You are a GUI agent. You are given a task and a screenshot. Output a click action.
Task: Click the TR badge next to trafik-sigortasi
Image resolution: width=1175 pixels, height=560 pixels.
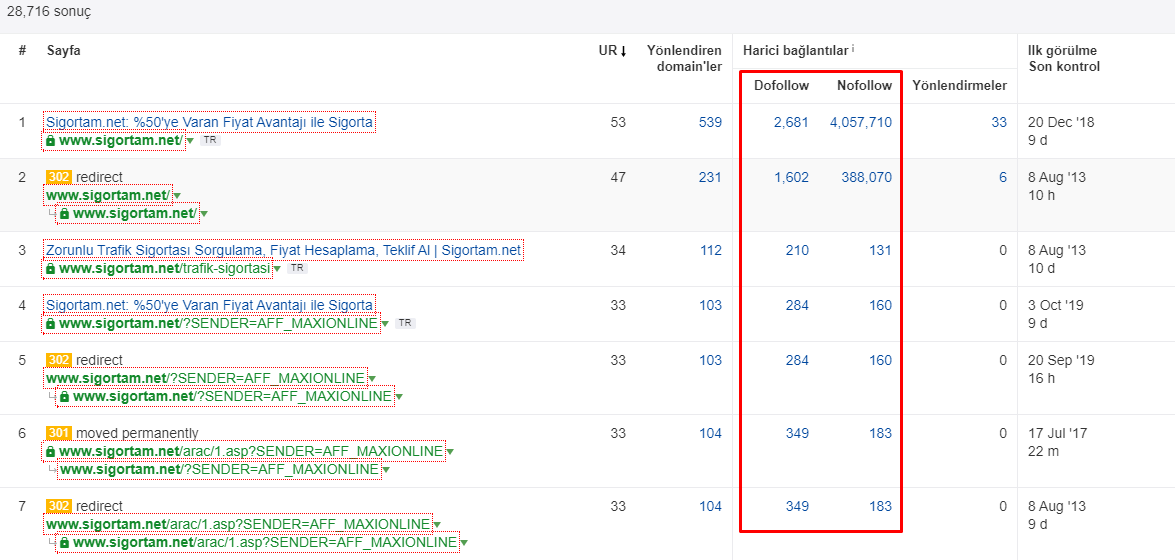297,268
